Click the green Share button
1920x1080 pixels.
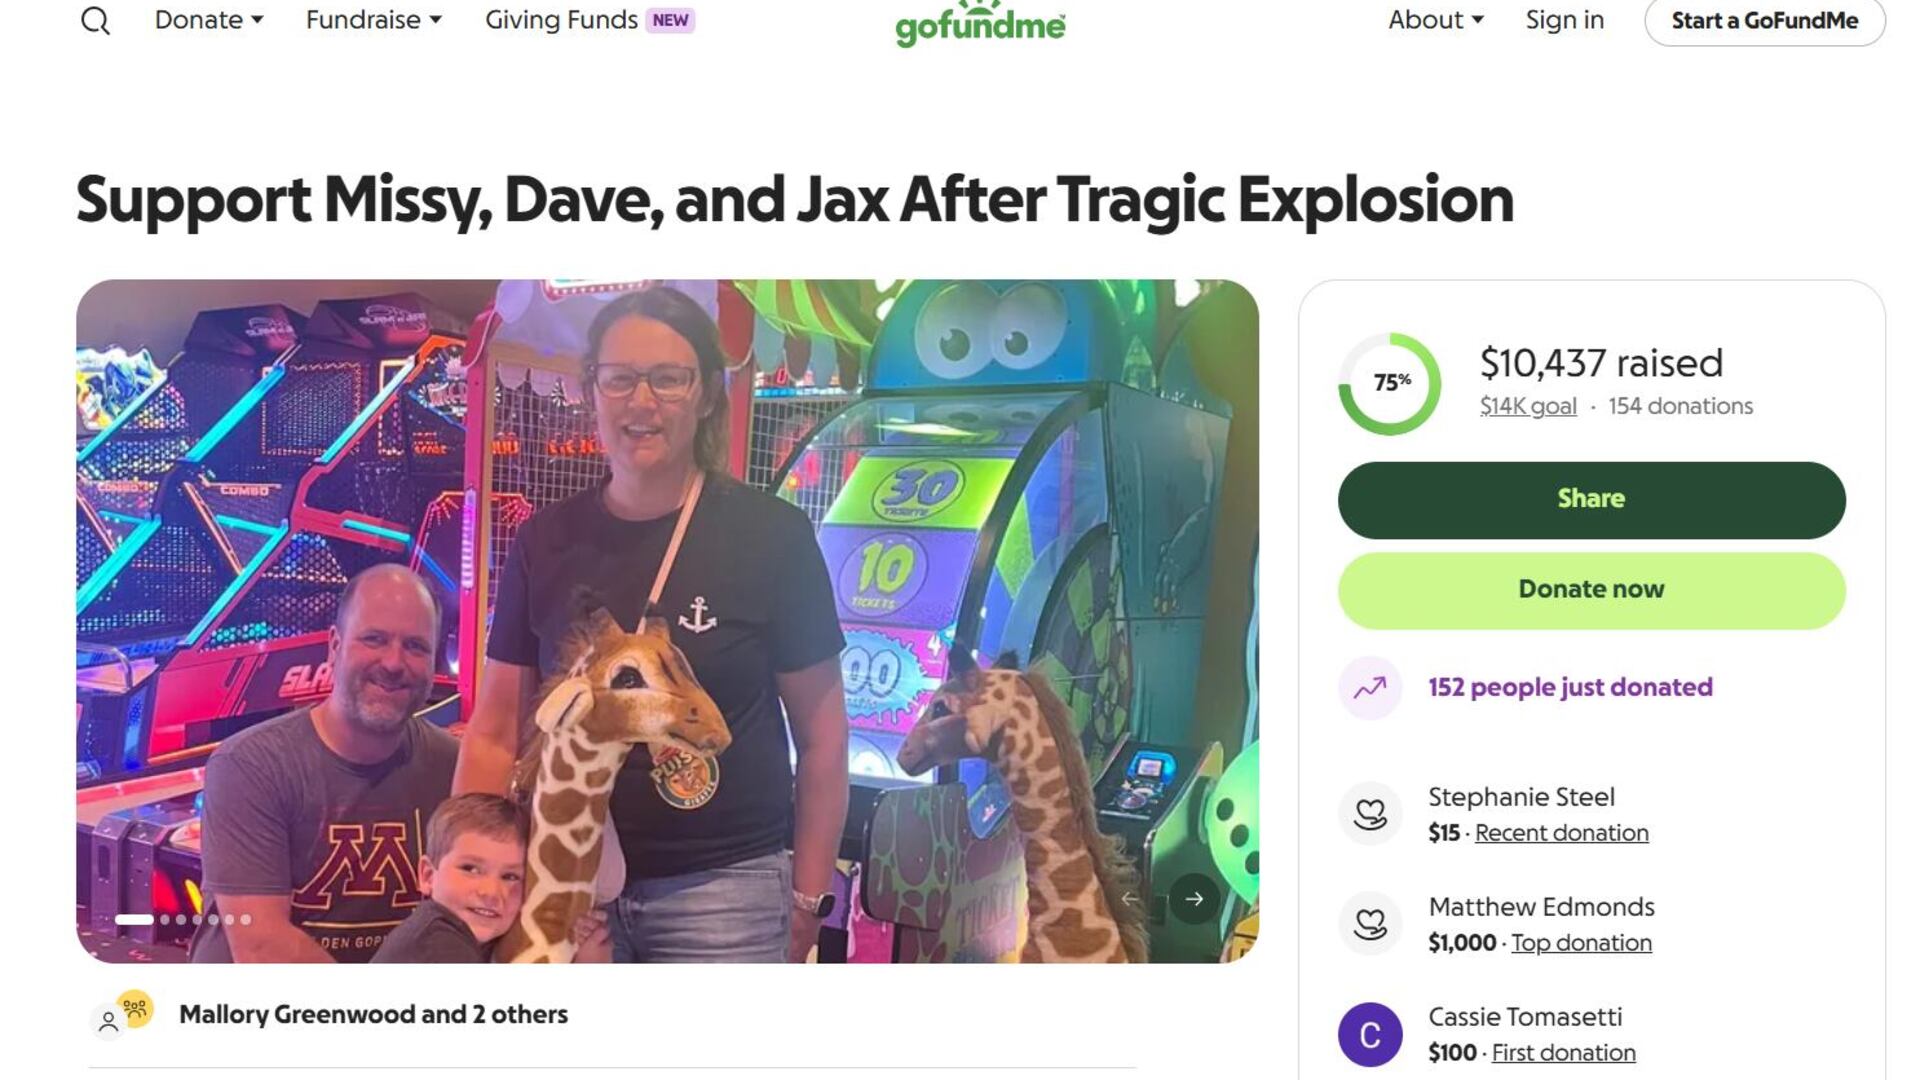[x=1591, y=499]
